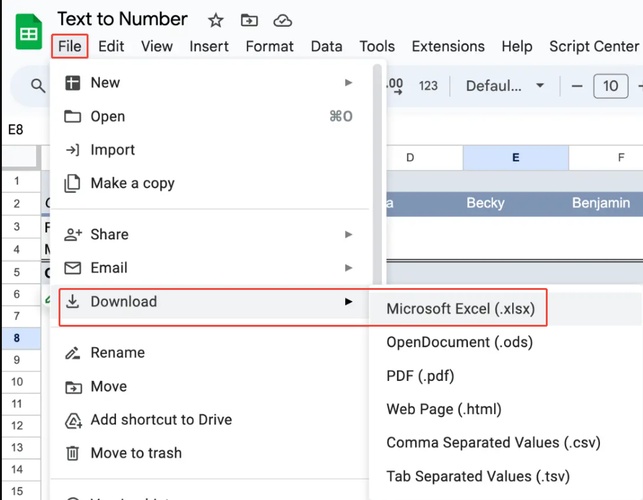Click the move-to-folder icon beside title
Image resolution: width=643 pixels, height=500 pixels.
249,20
